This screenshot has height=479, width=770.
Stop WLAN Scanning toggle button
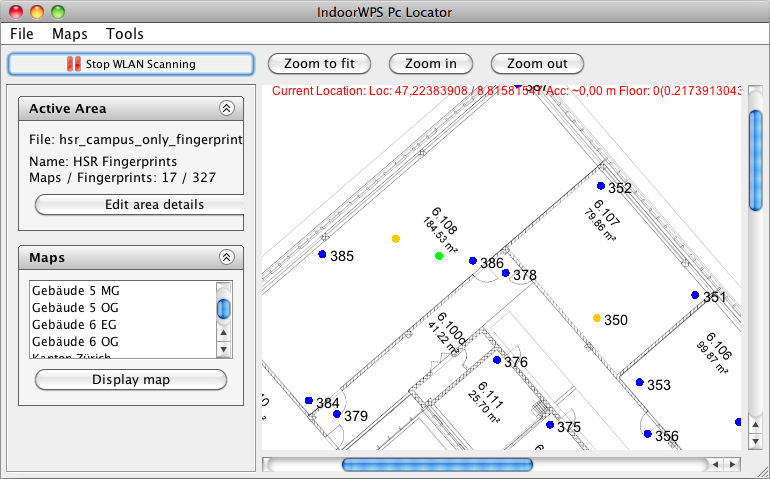click(x=130, y=64)
